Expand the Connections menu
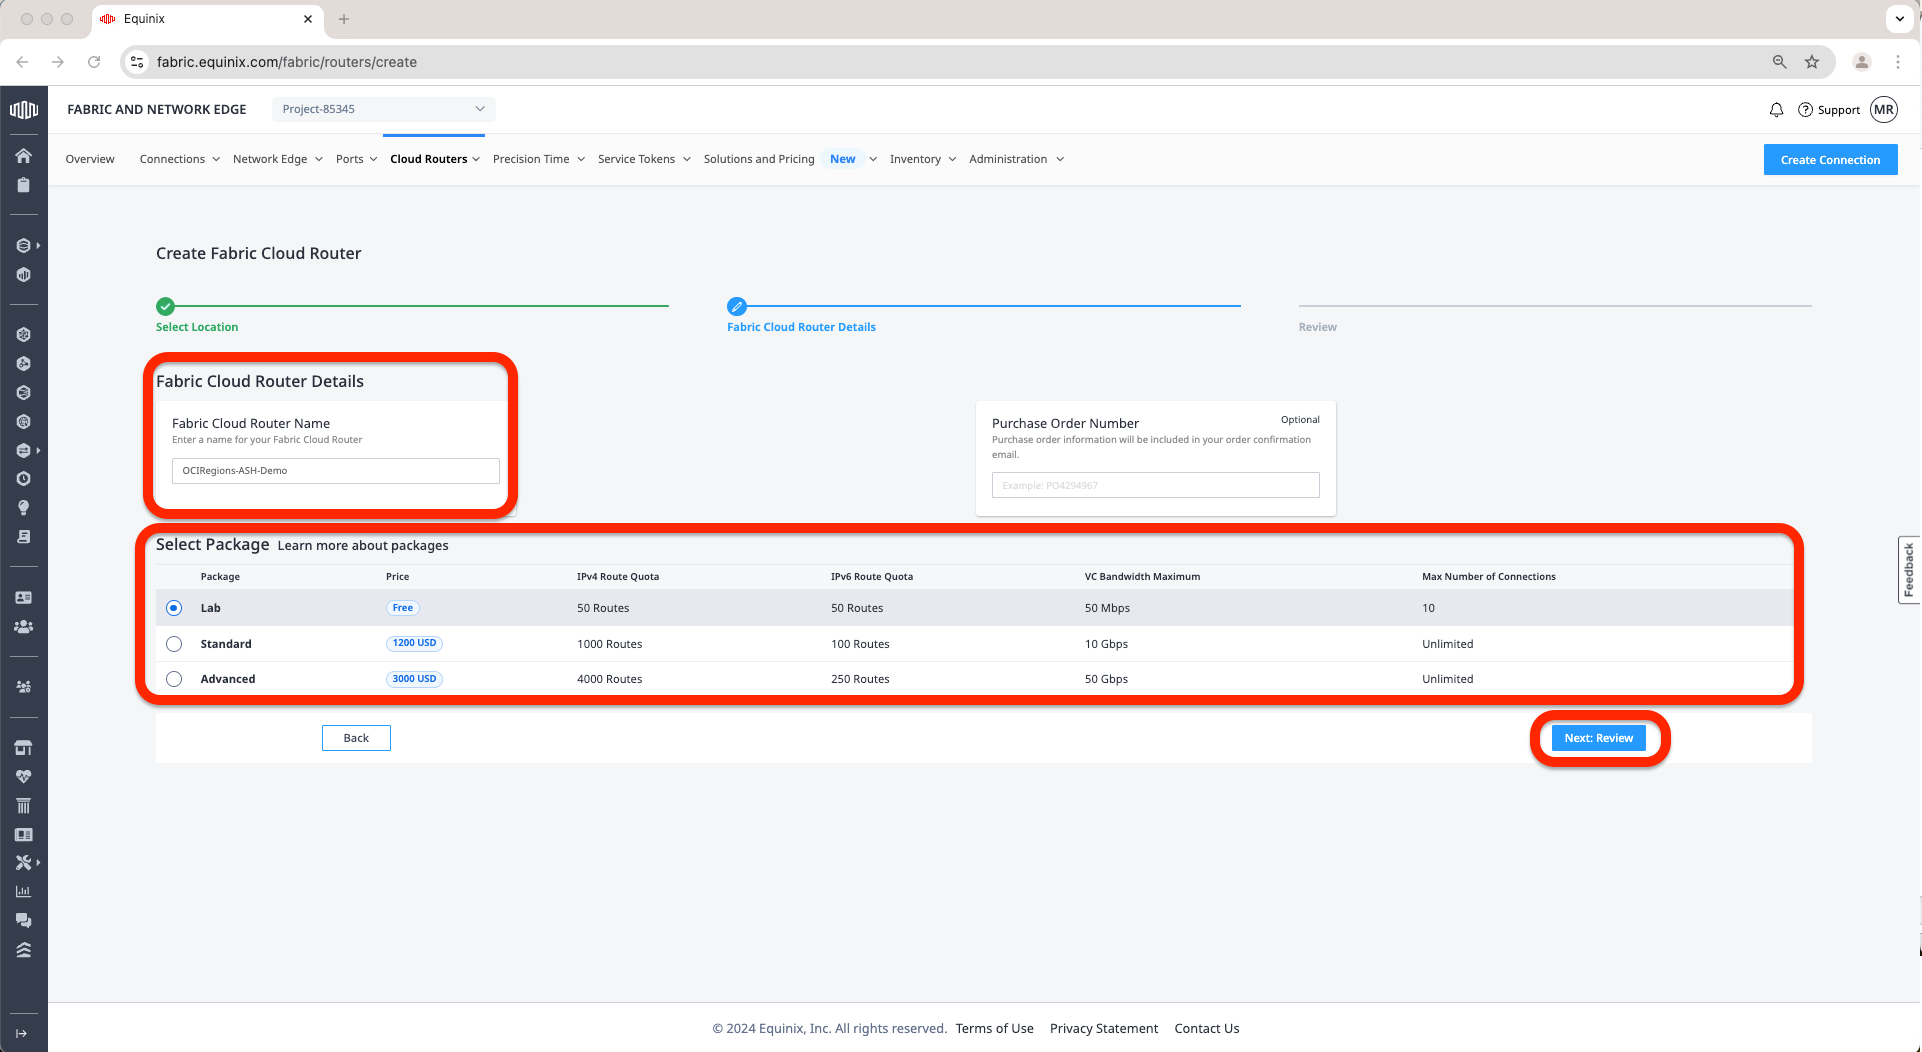 pos(179,159)
